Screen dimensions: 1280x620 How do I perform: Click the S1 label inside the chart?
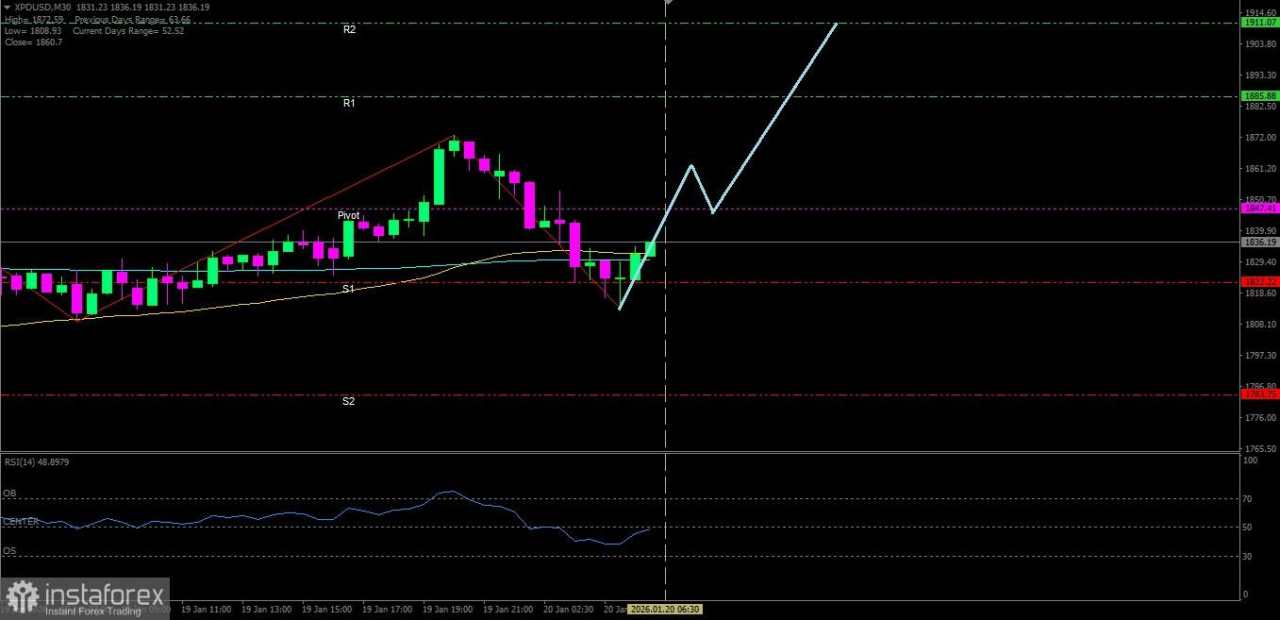click(348, 288)
